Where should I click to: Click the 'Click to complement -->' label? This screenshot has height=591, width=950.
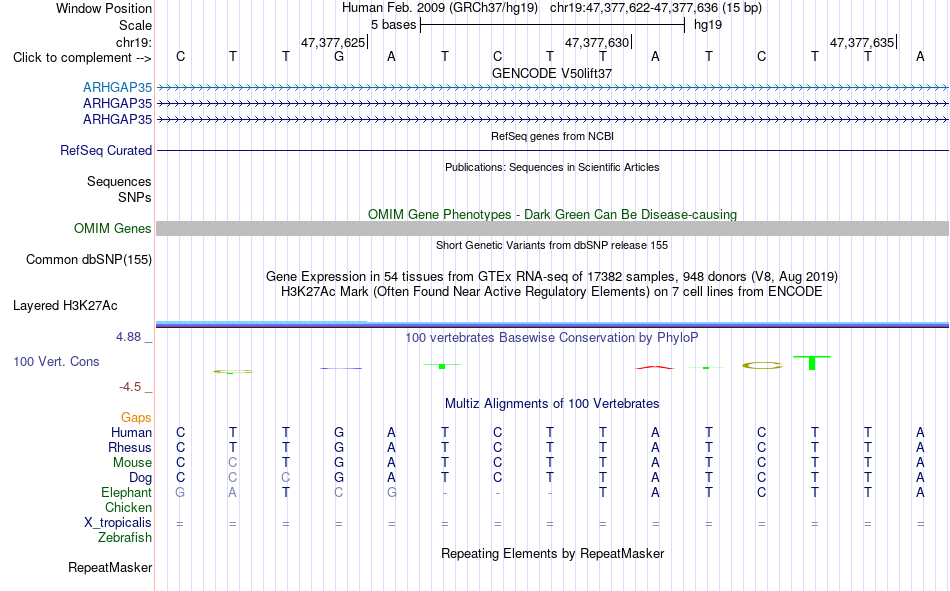(x=82, y=58)
